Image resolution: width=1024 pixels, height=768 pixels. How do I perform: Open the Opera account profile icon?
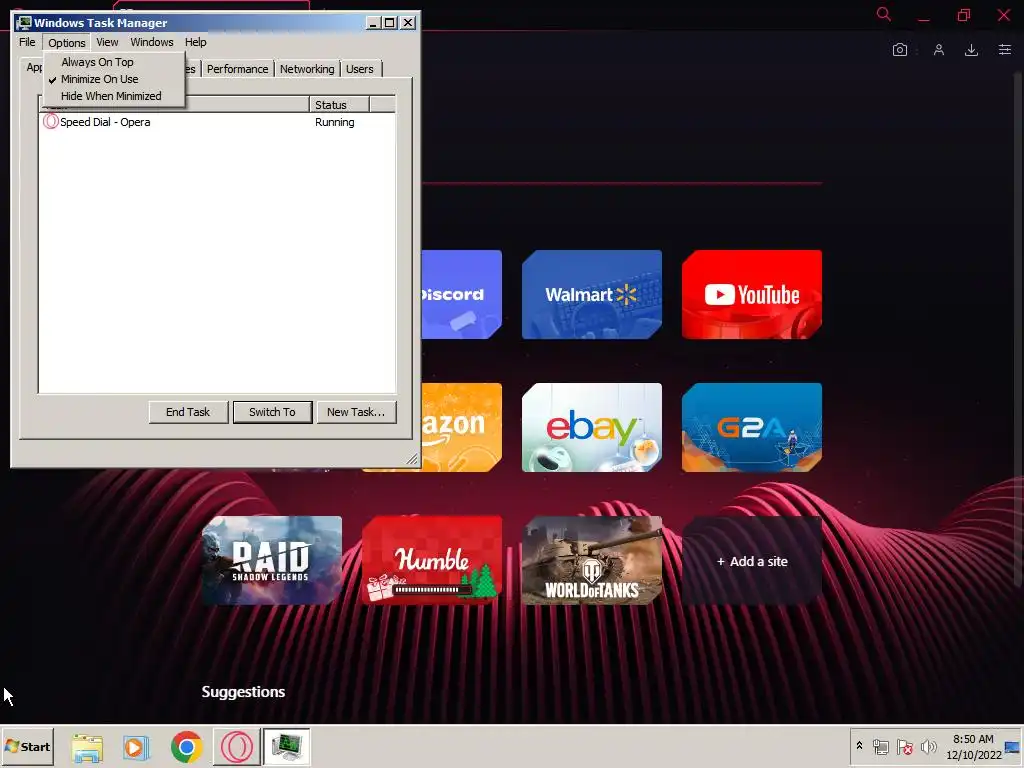(x=938, y=50)
